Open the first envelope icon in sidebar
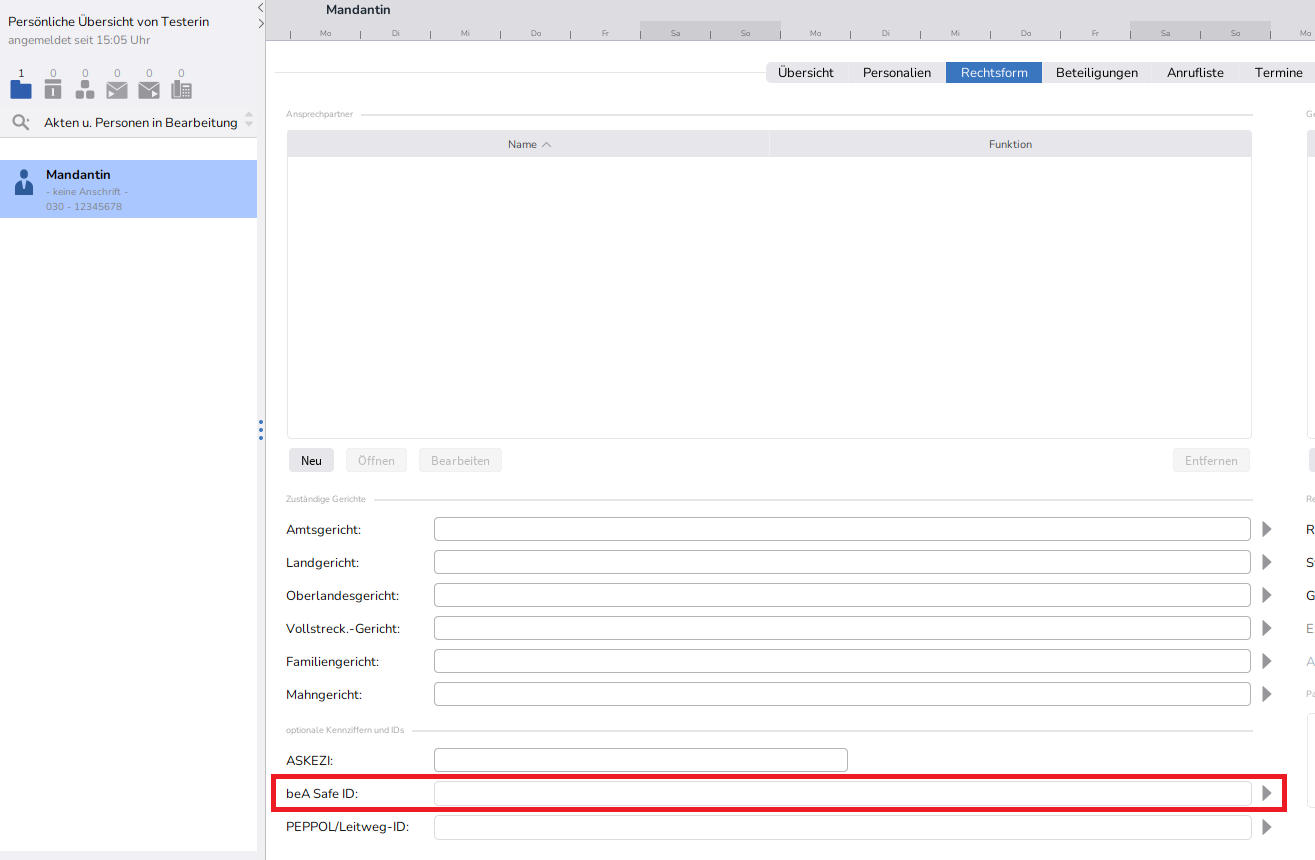This screenshot has width=1315, height=860. [117, 90]
